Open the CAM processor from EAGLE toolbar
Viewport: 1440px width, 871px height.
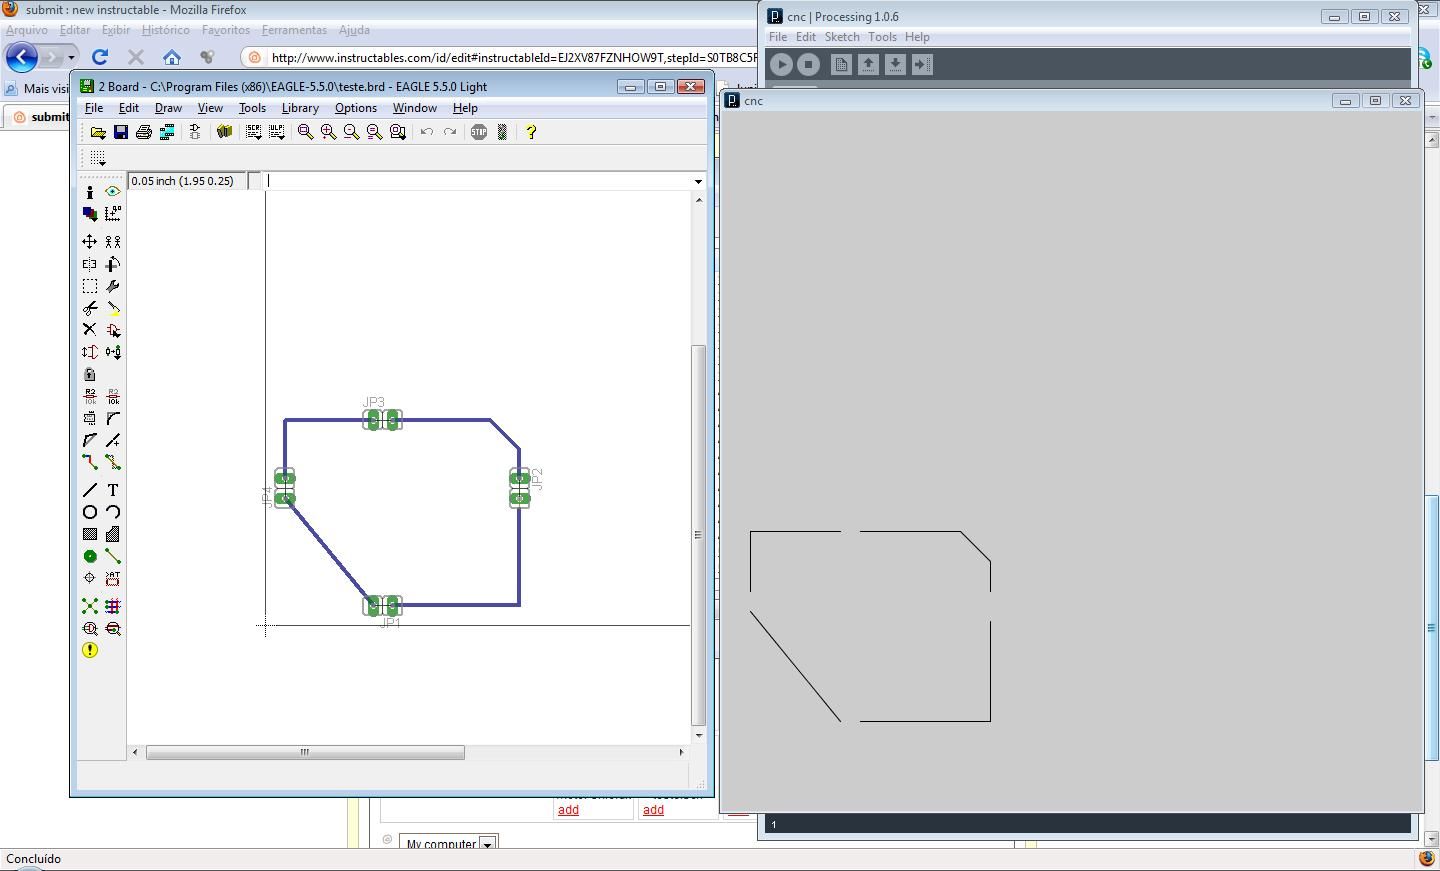click(x=167, y=131)
